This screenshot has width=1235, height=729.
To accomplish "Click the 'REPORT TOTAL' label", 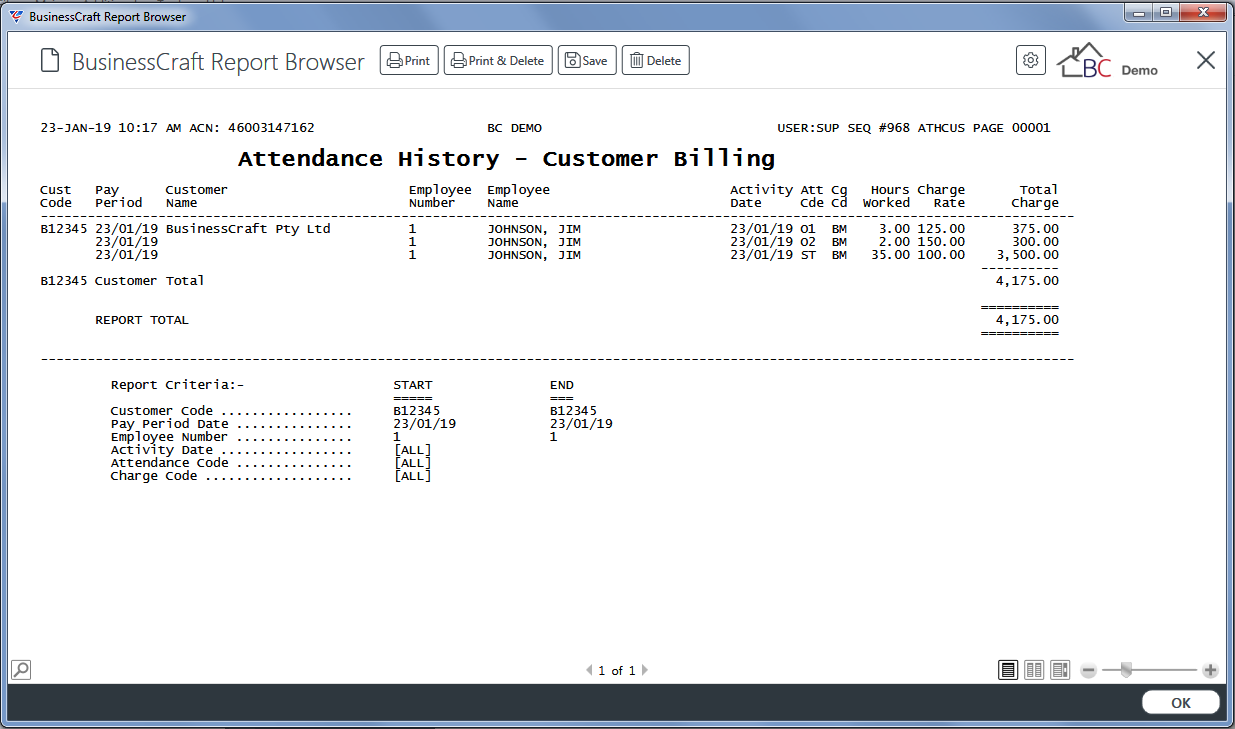I will pyautogui.click(x=142, y=320).
